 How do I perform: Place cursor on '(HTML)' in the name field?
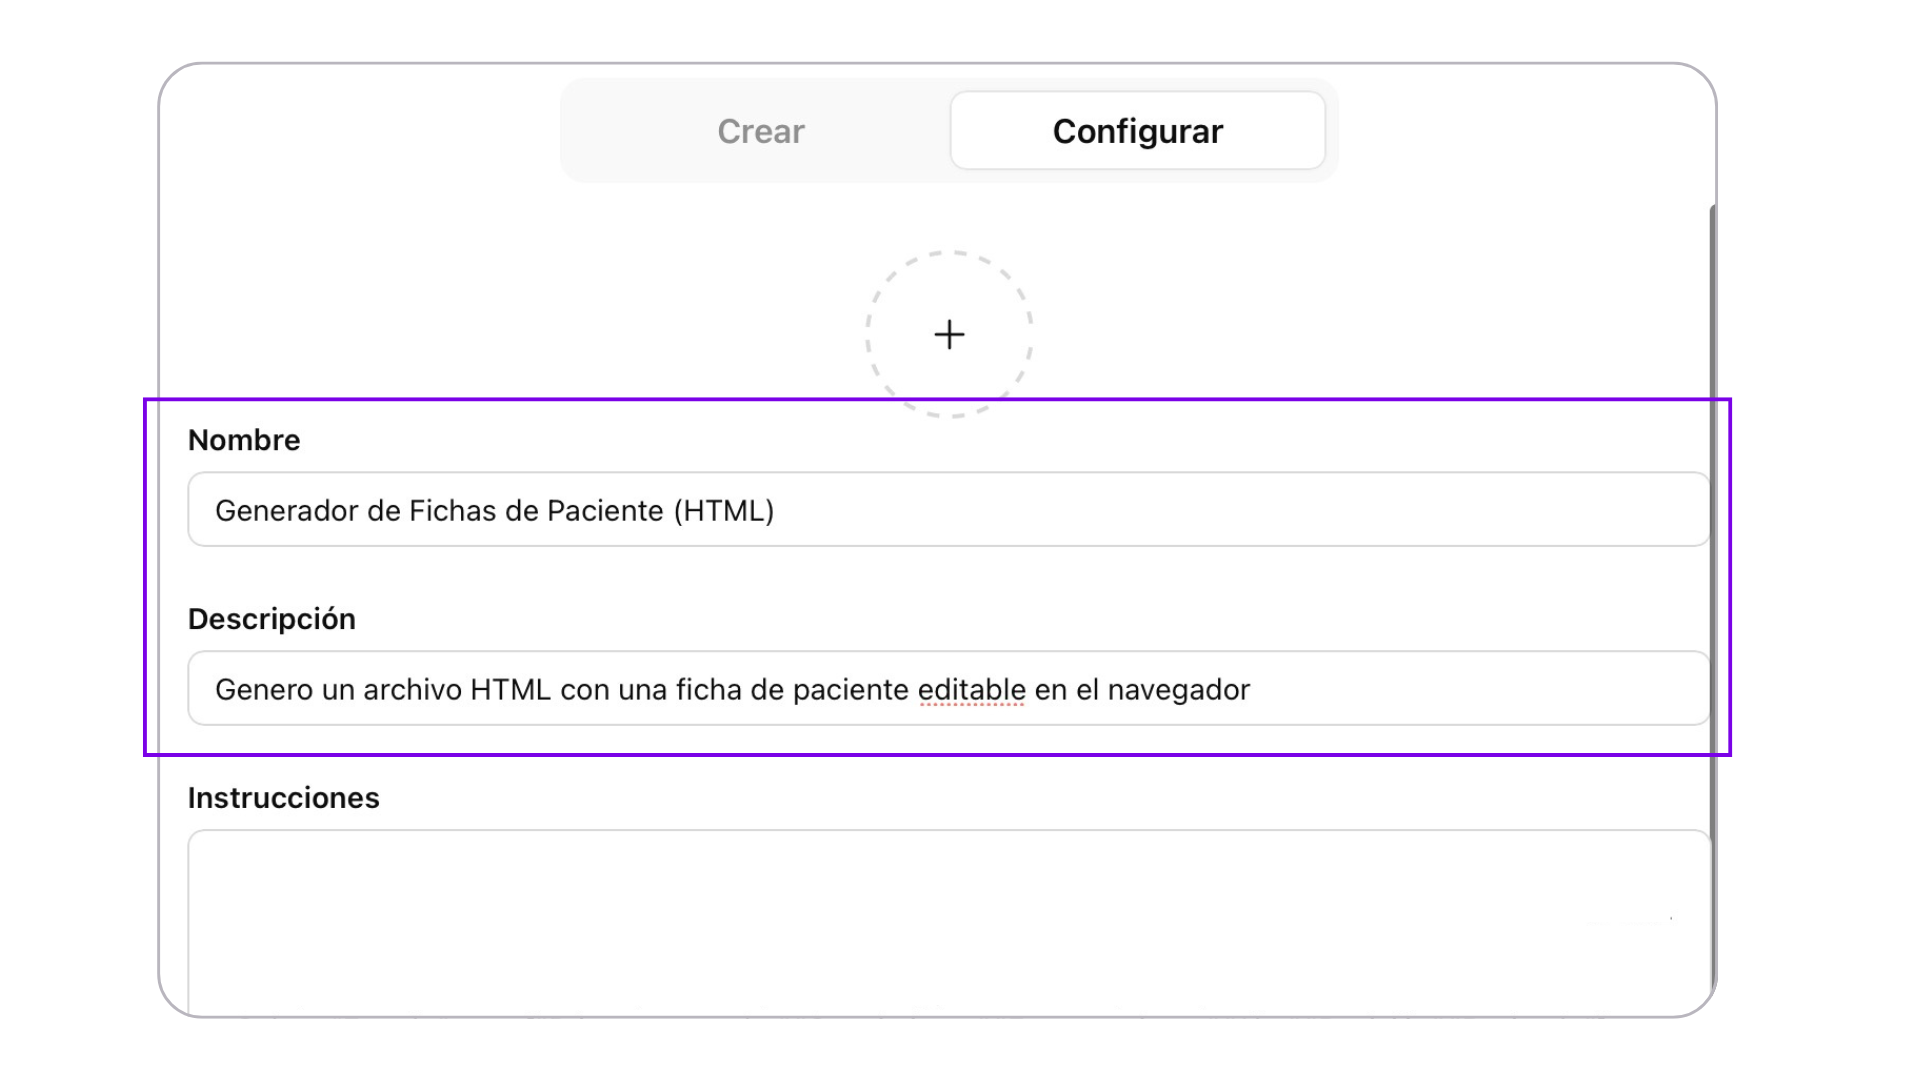pos(724,511)
